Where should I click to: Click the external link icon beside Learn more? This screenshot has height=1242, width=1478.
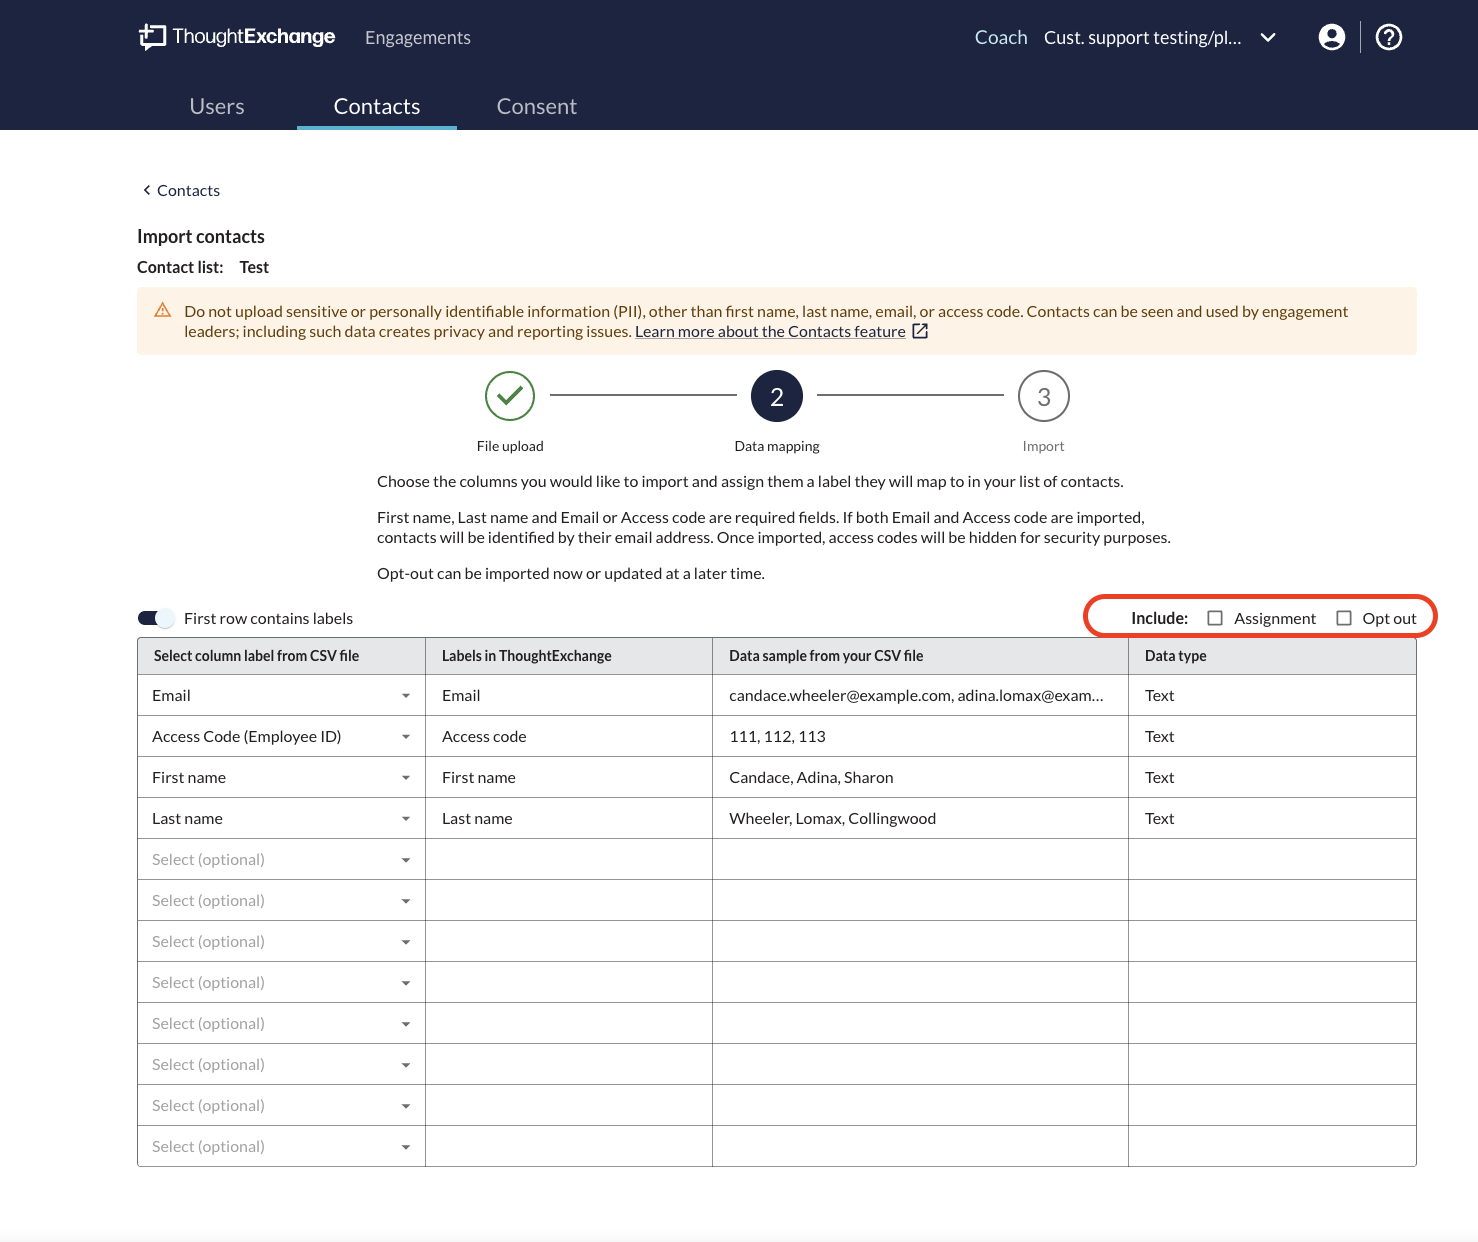(x=920, y=331)
